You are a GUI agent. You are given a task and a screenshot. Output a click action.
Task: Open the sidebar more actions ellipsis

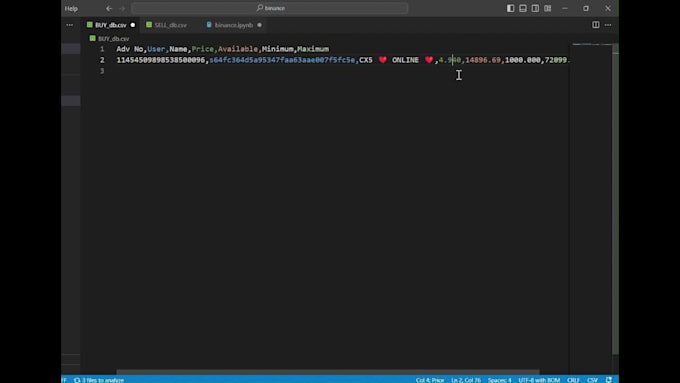70,25
